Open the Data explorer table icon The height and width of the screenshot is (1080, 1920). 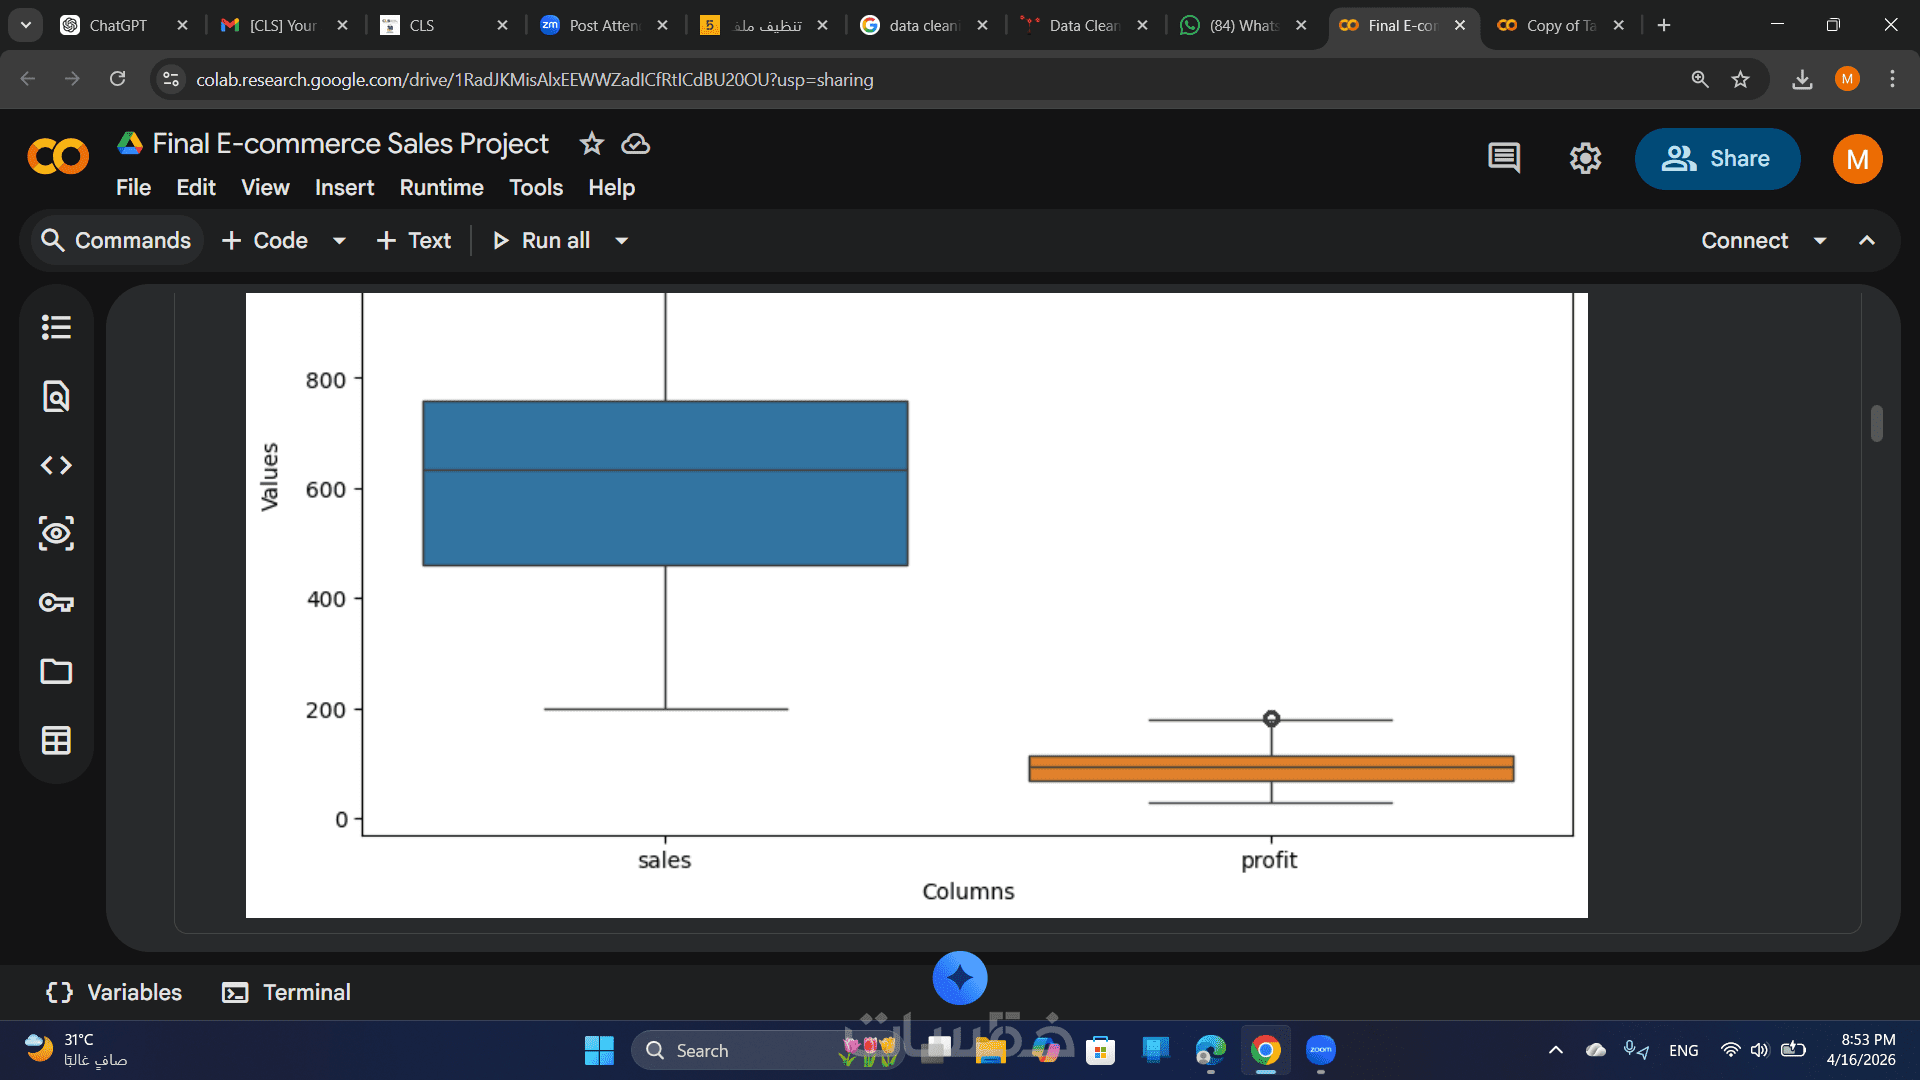pyautogui.click(x=56, y=740)
